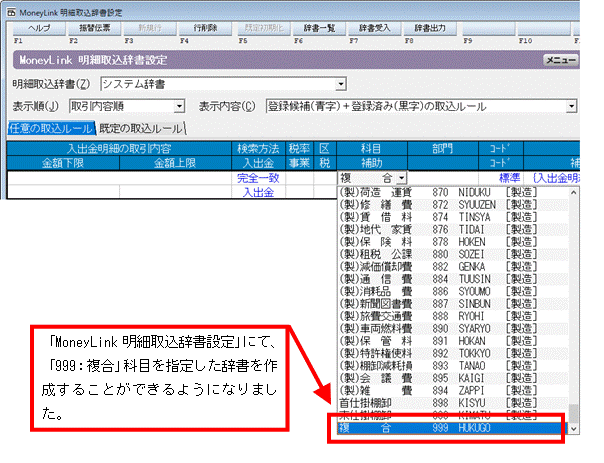
Task: Click the 入出金 cell in second row
Action: 258,192
